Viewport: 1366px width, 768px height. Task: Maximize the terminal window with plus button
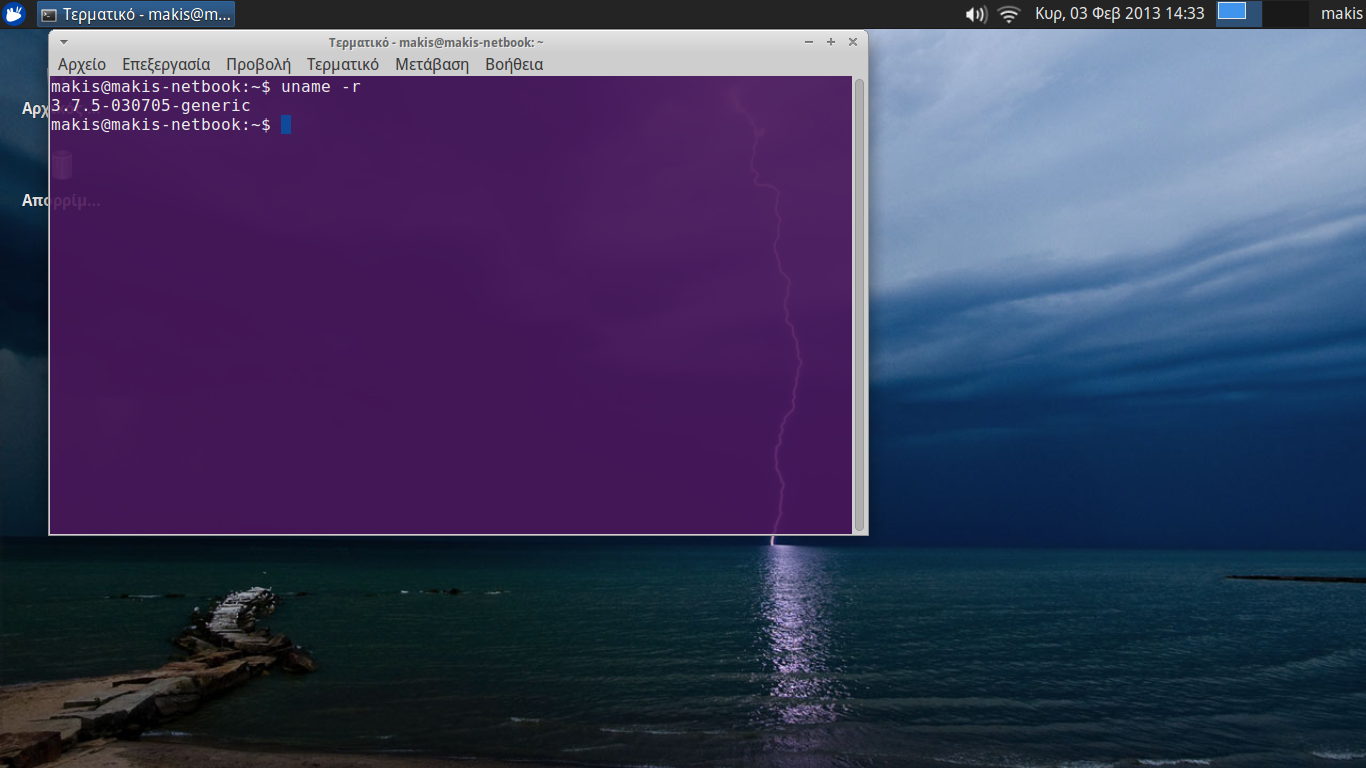pos(831,42)
